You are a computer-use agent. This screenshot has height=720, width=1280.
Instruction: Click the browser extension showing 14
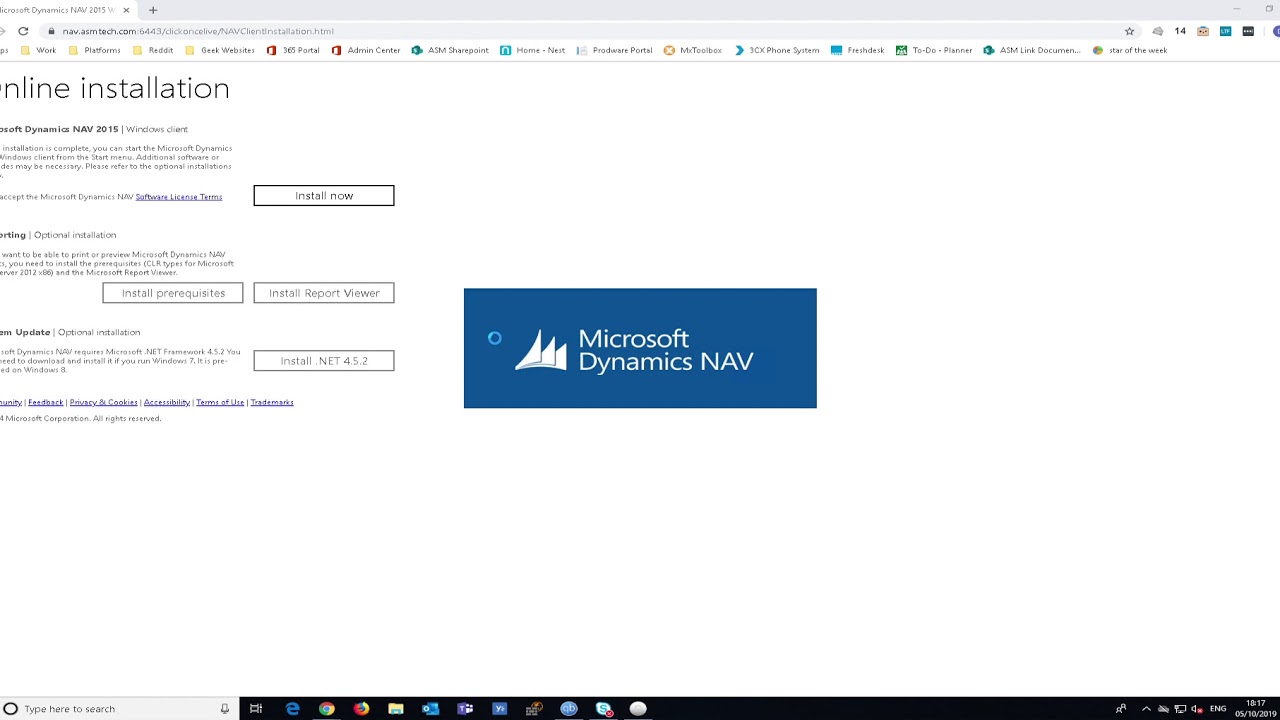(x=1180, y=31)
